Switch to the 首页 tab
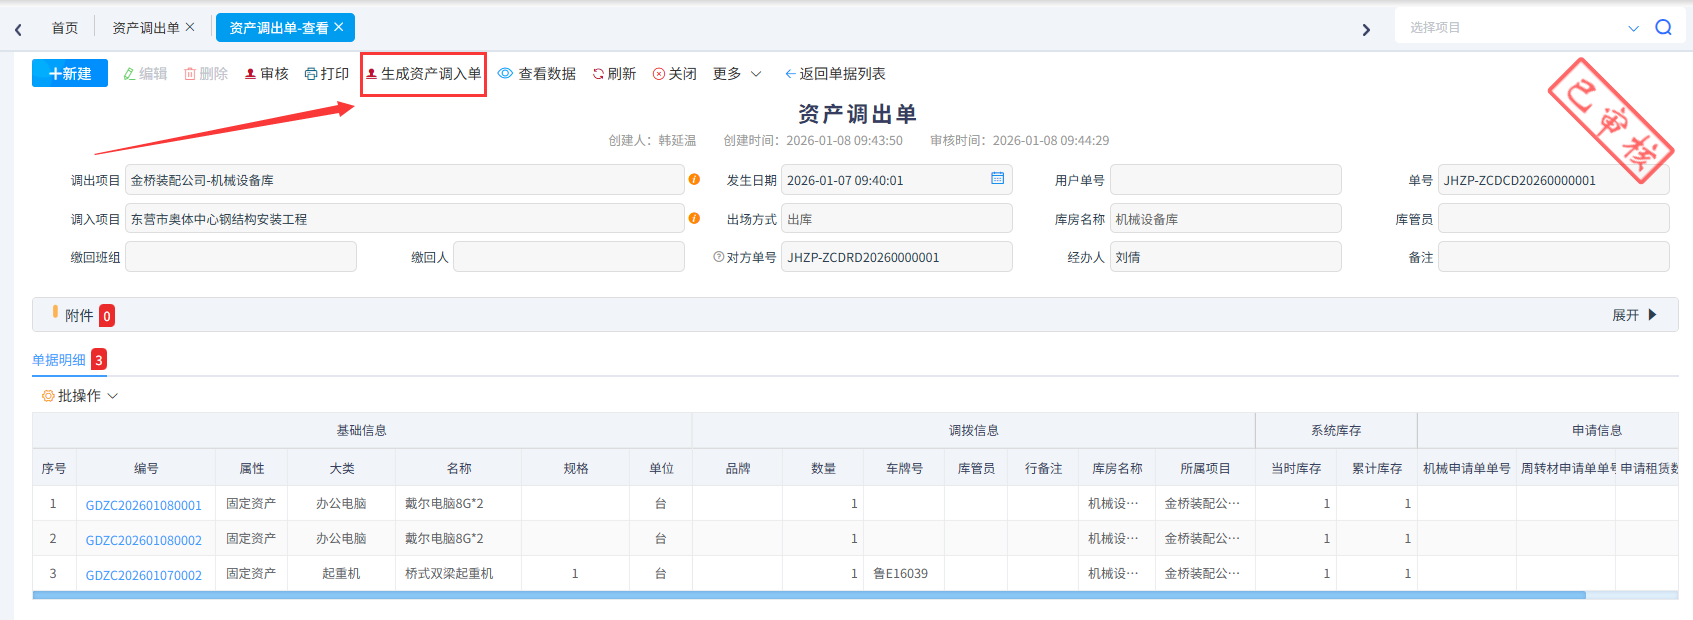The height and width of the screenshot is (620, 1693). click(x=65, y=28)
